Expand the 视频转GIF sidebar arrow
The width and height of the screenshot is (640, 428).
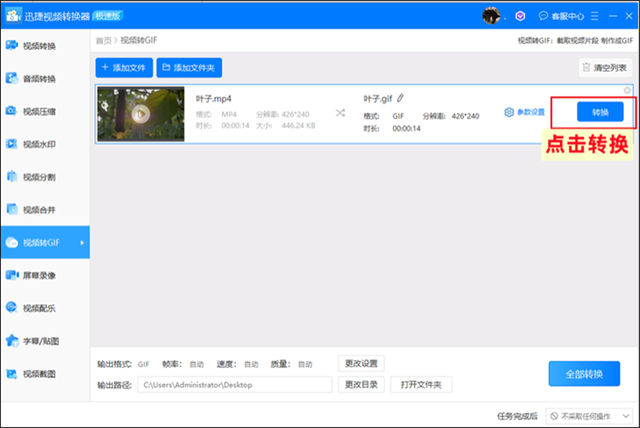(x=82, y=242)
